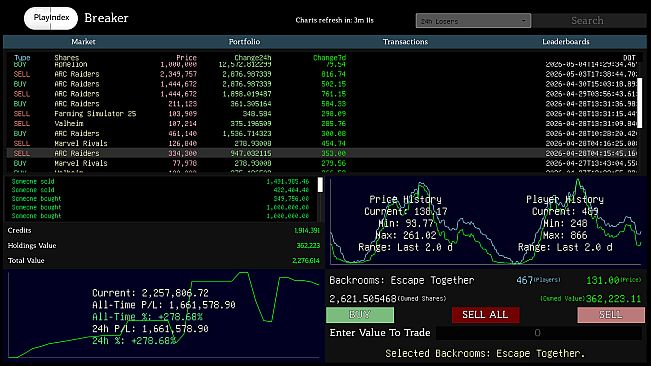
Task: Click the green BUY button
Action: (360, 315)
